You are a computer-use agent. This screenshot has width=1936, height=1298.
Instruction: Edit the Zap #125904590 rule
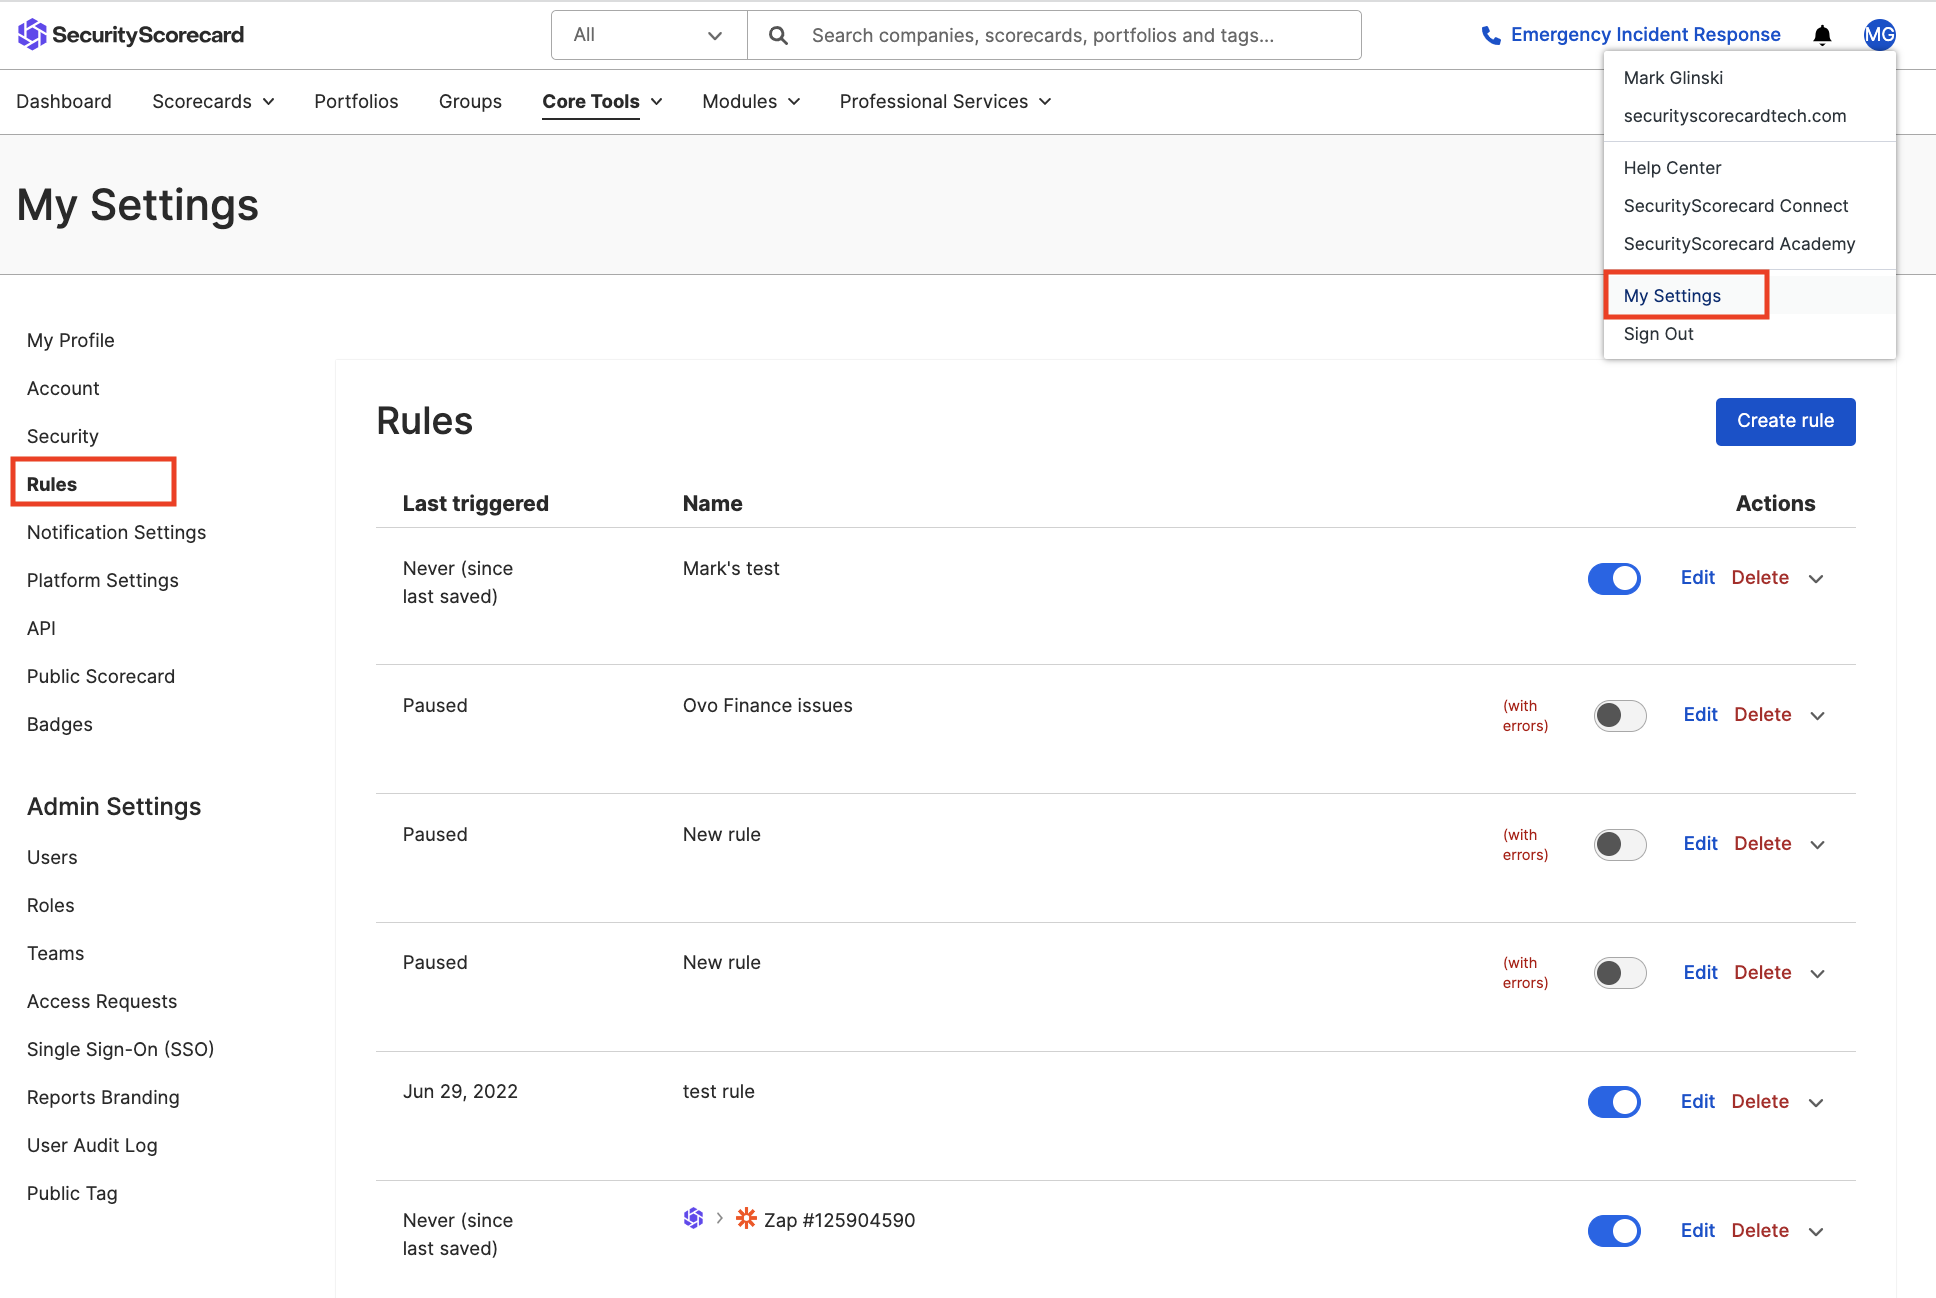click(1697, 1231)
